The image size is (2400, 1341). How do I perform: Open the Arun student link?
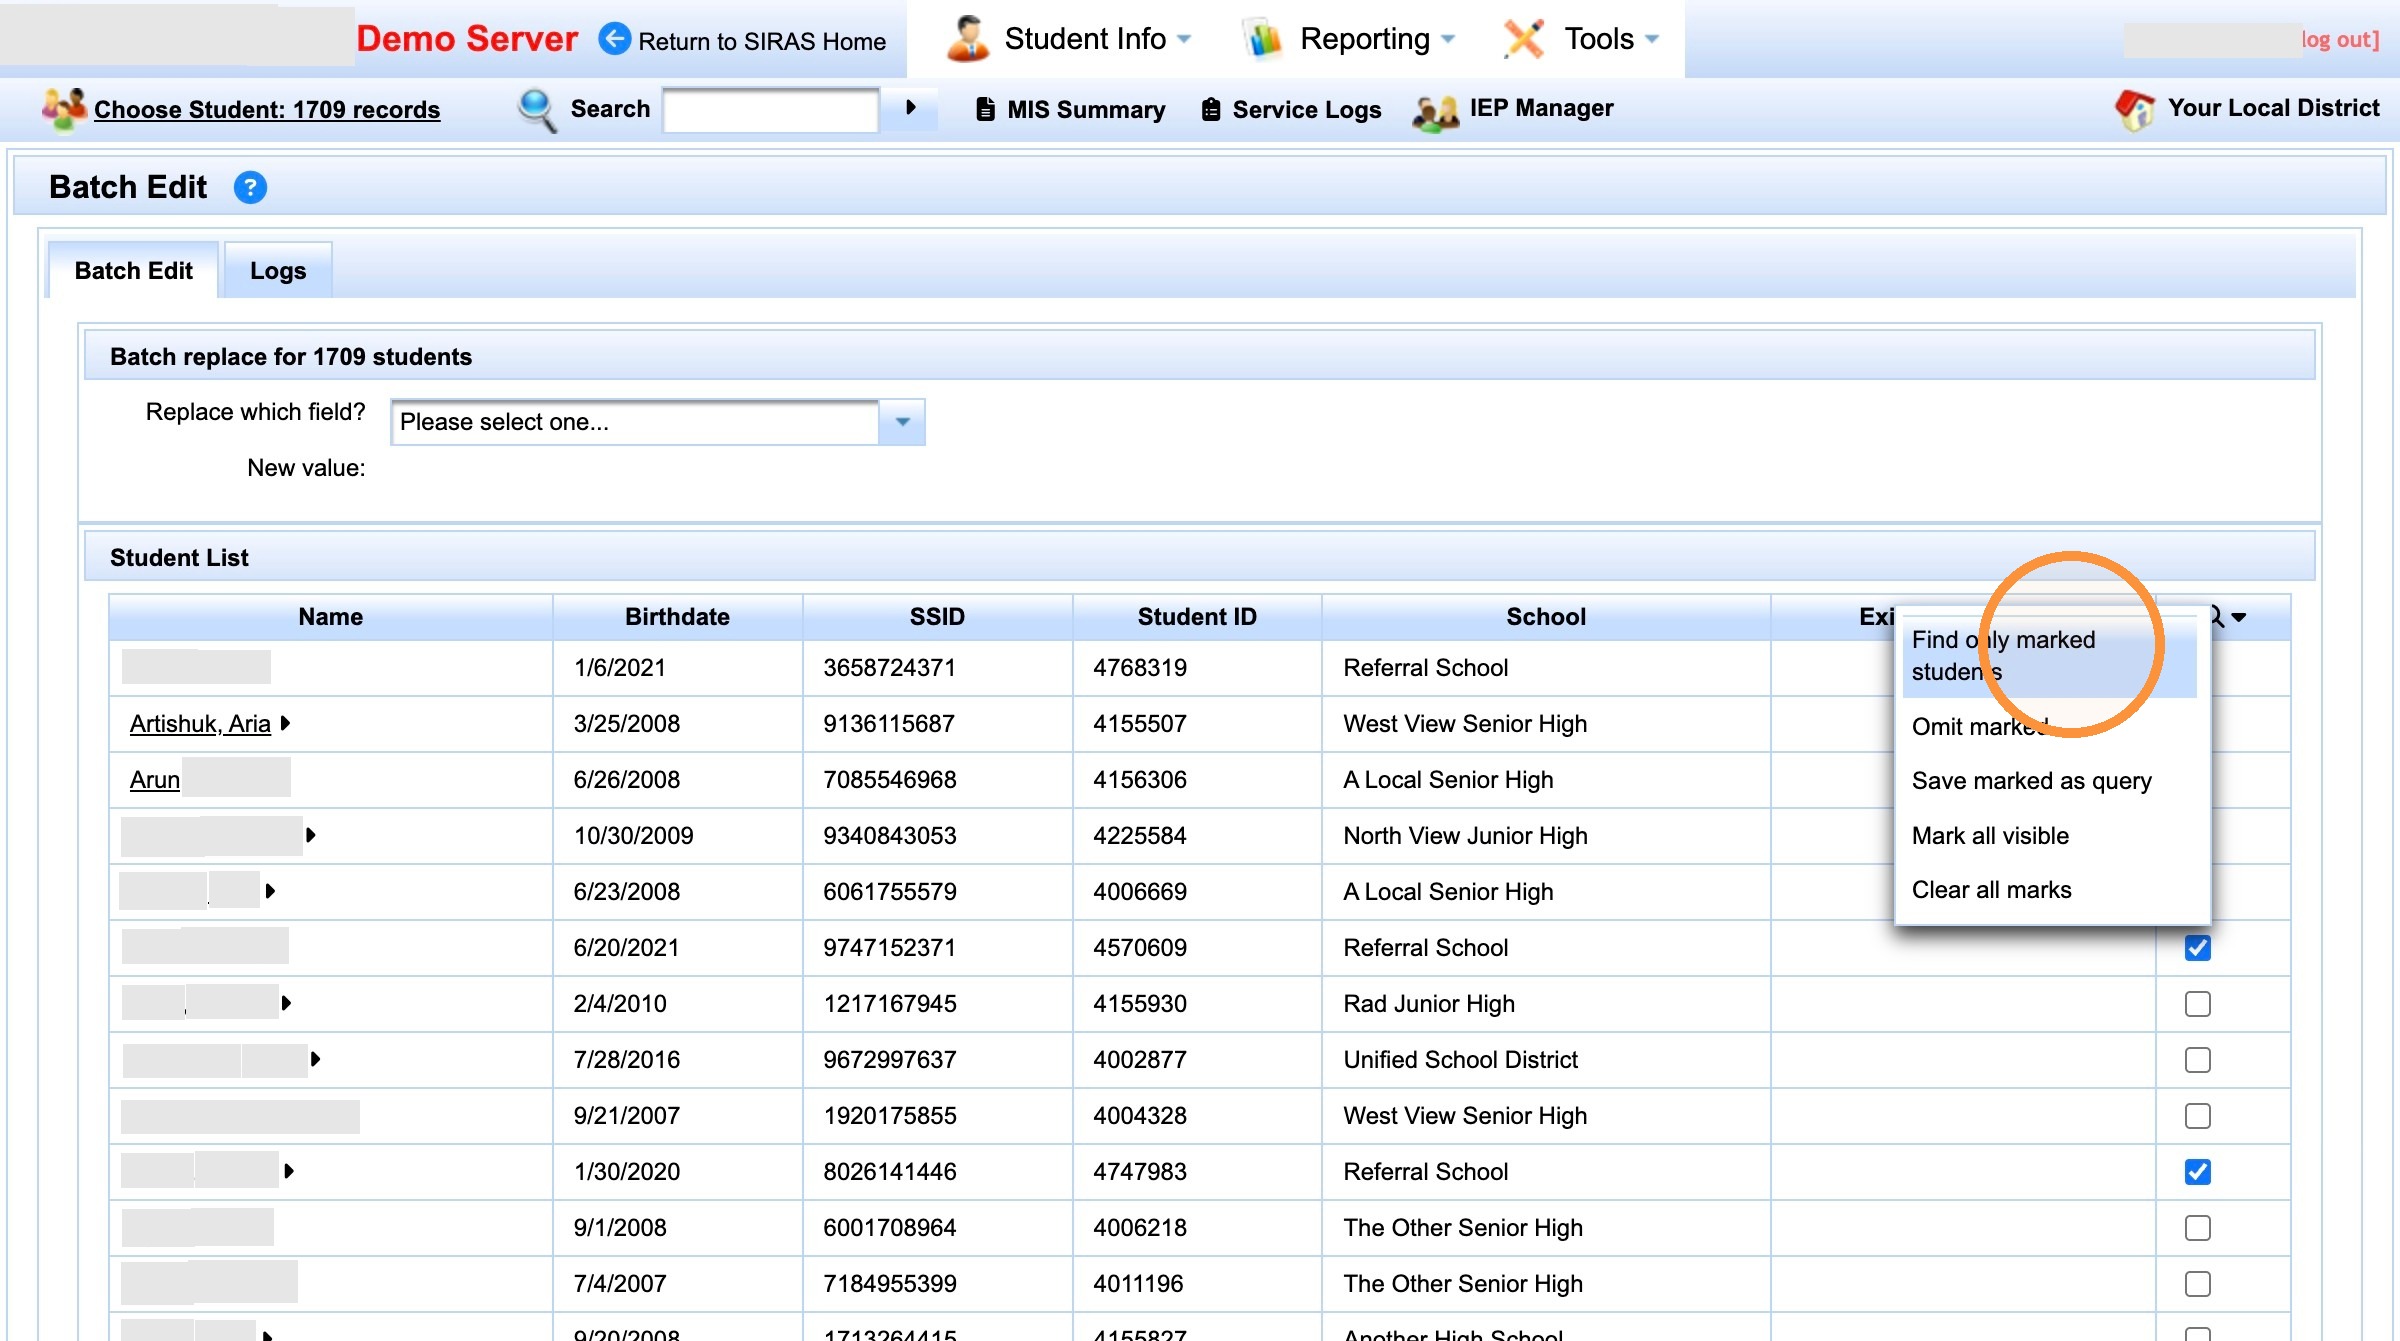coord(155,780)
